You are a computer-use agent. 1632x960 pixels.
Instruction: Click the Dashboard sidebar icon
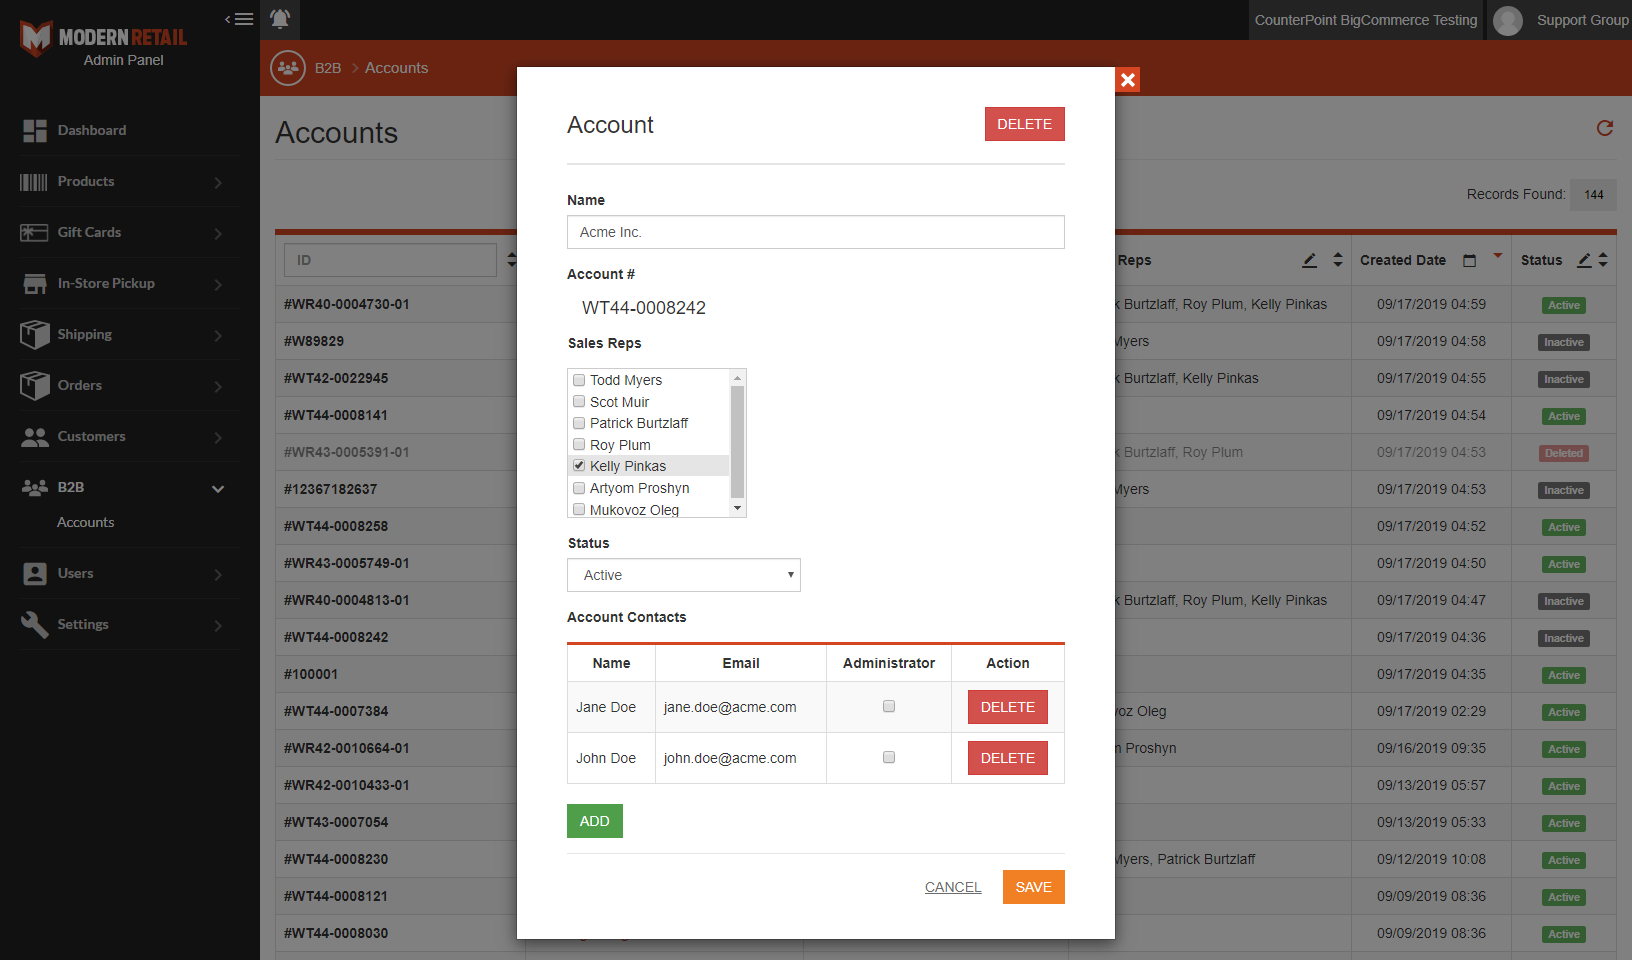(x=35, y=131)
